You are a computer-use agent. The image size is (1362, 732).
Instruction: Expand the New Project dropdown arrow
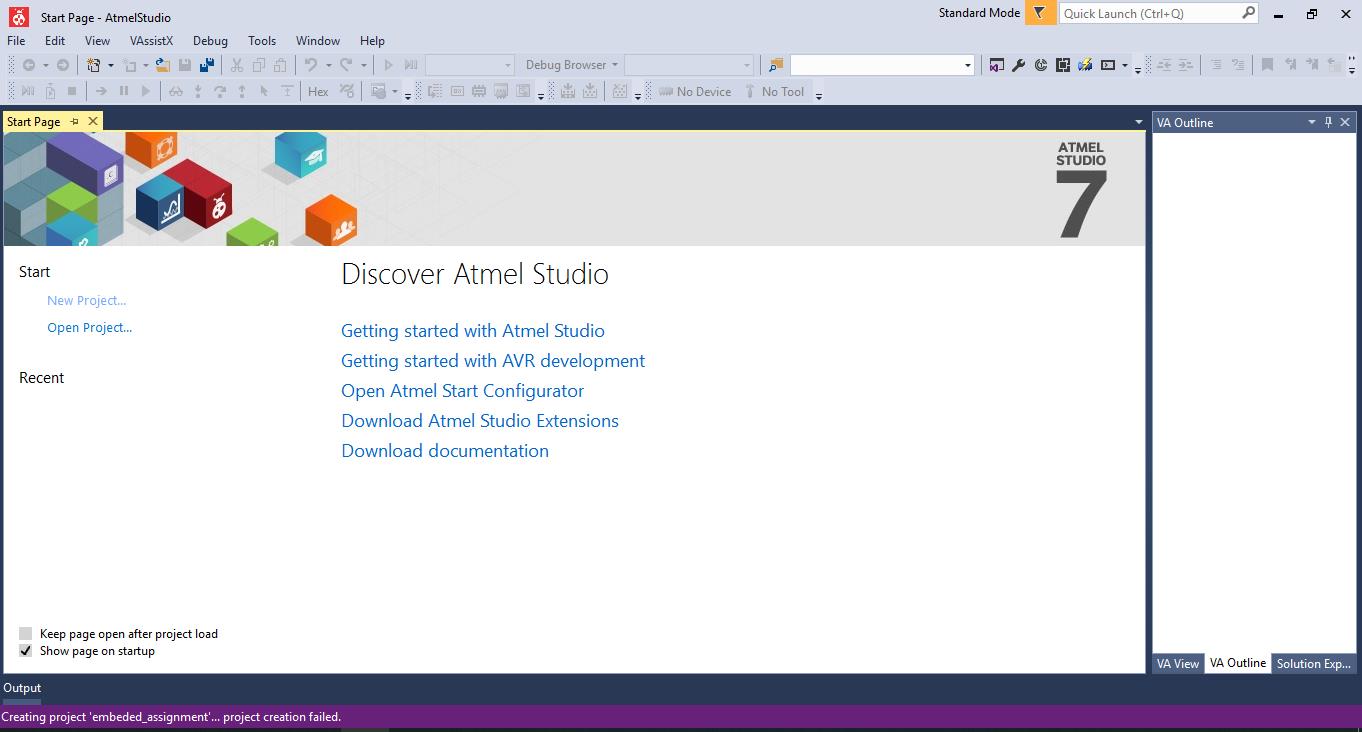110,65
